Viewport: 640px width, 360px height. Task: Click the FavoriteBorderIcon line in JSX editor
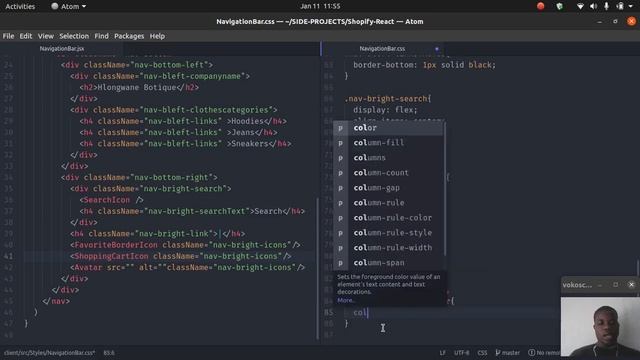pyautogui.click(x=185, y=245)
